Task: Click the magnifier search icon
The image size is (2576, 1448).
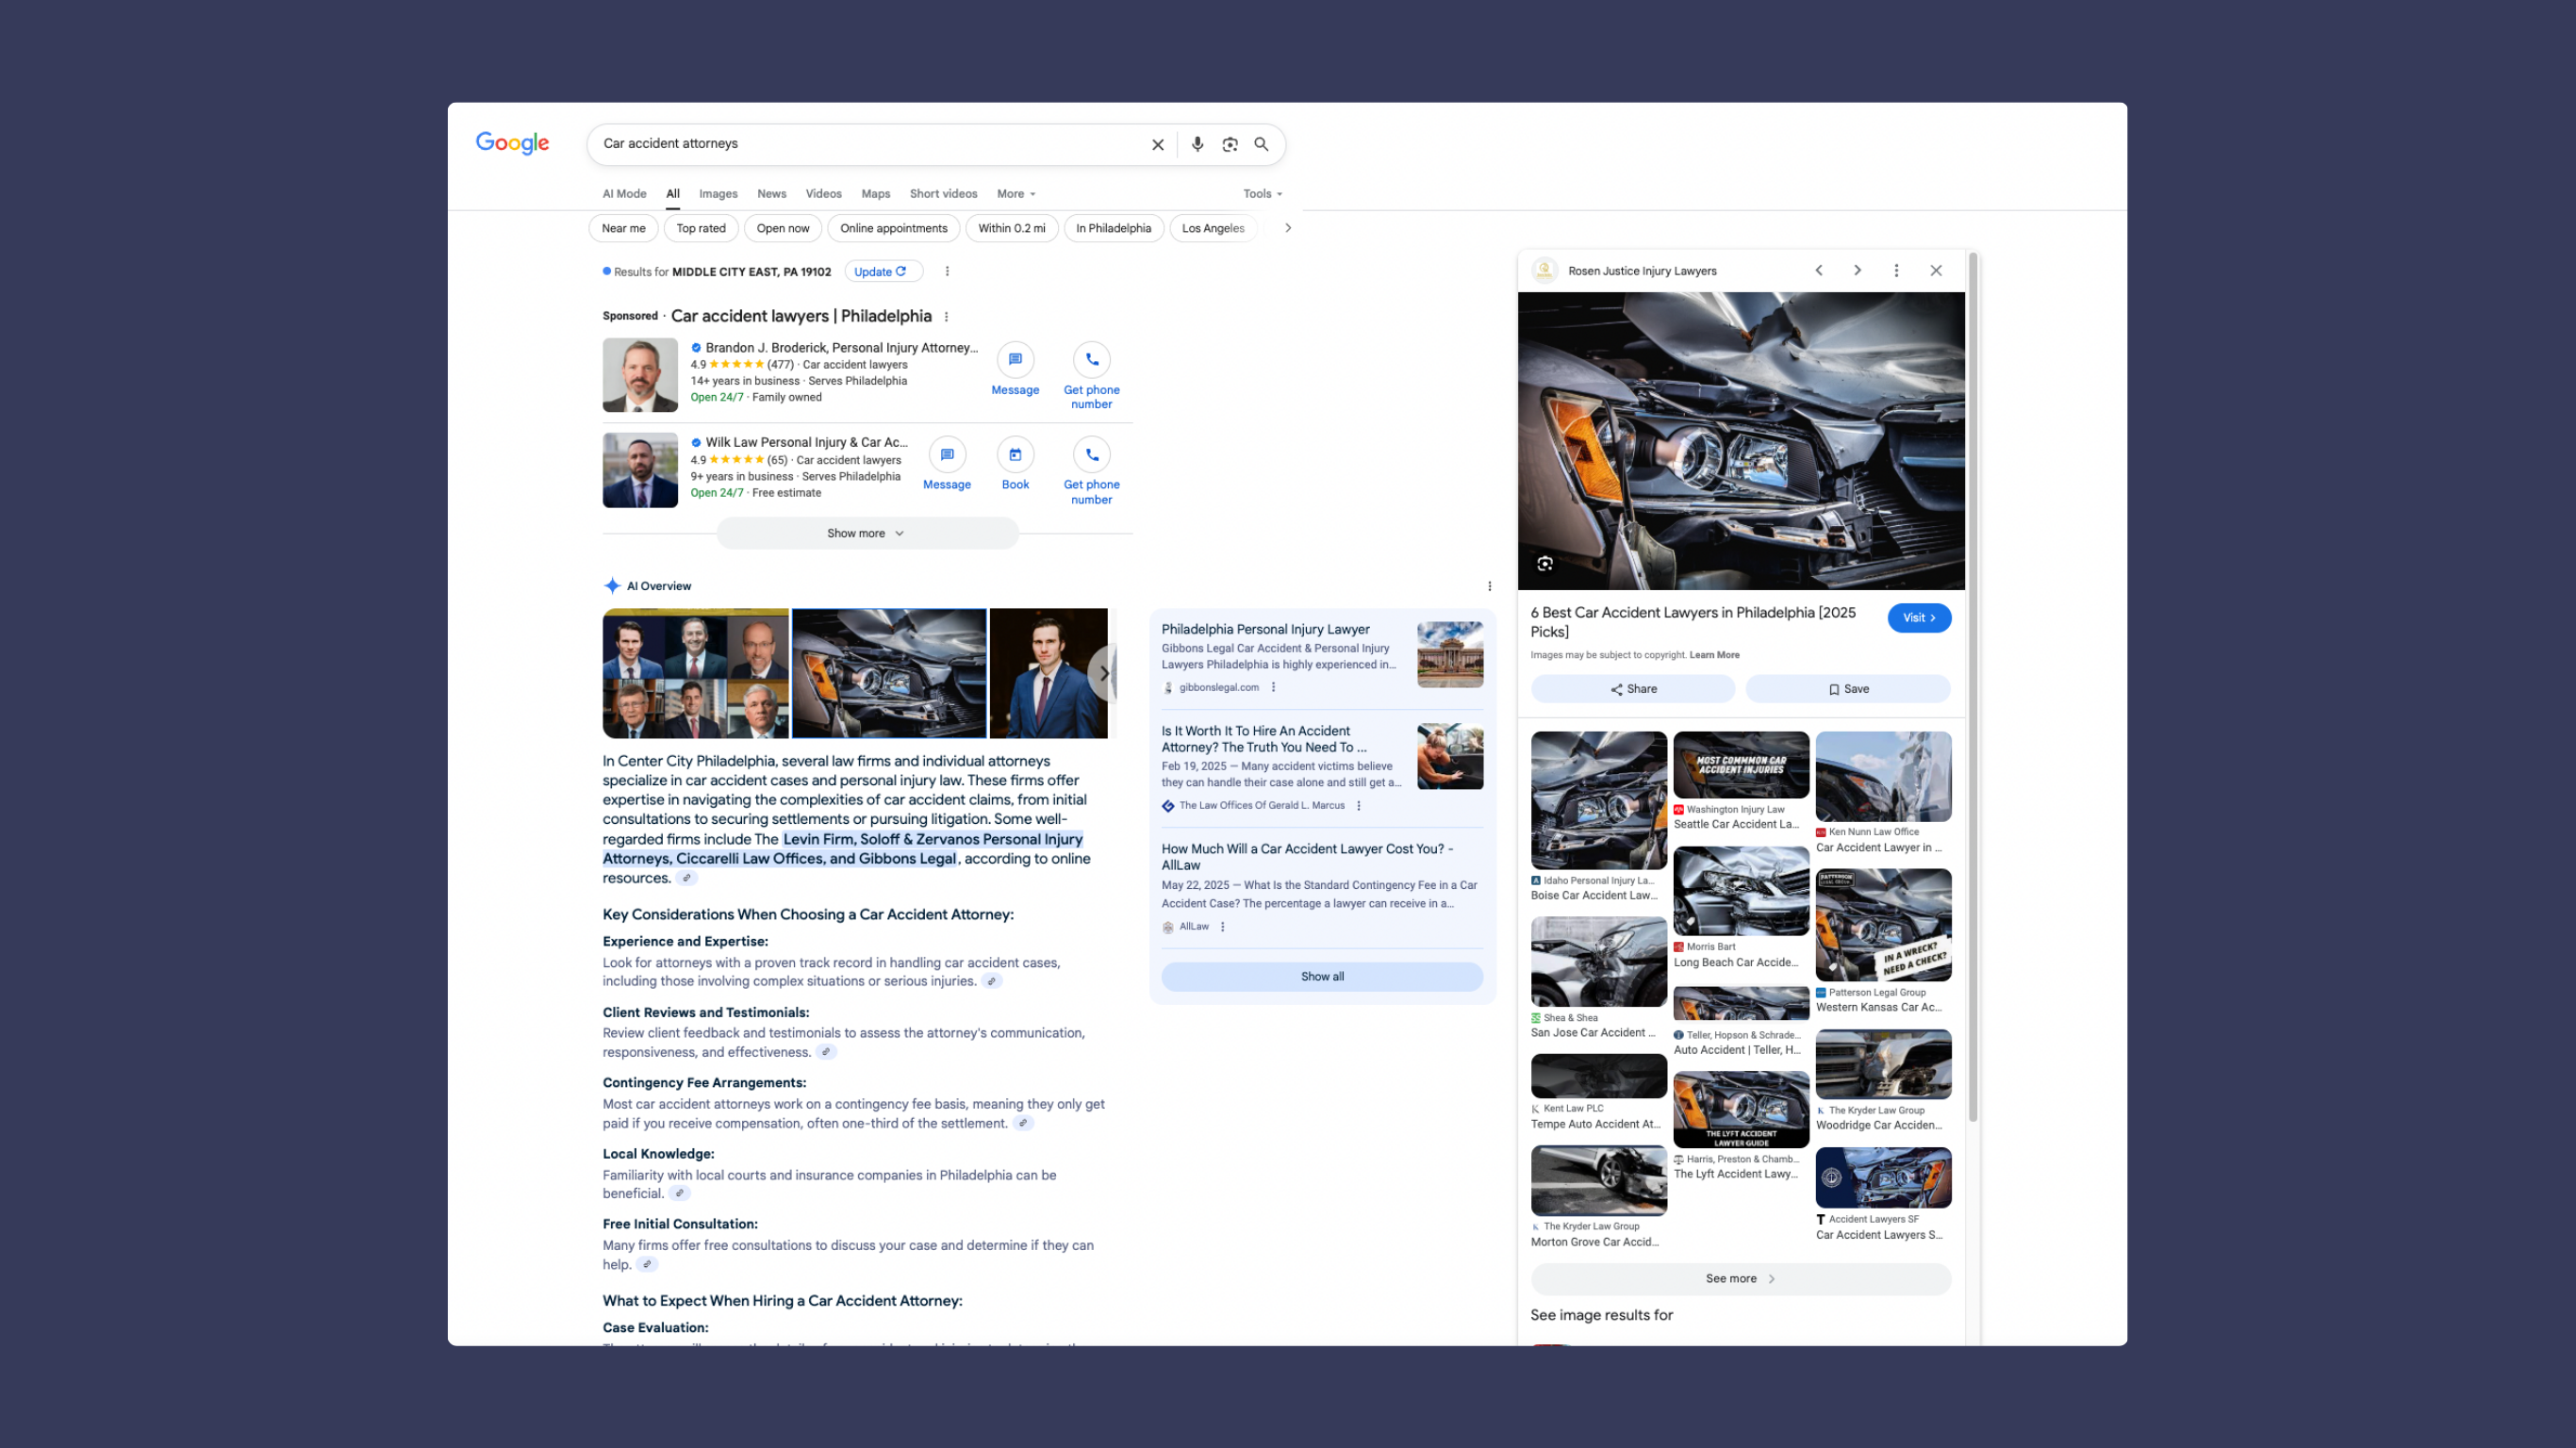Action: 1262,144
